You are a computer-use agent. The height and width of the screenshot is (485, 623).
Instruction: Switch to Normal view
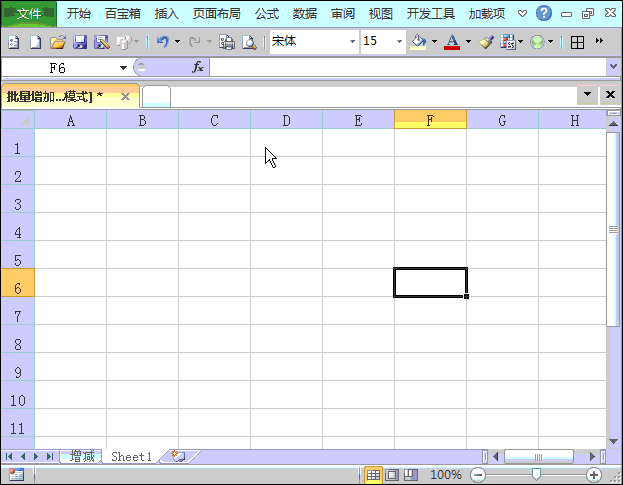click(373, 475)
